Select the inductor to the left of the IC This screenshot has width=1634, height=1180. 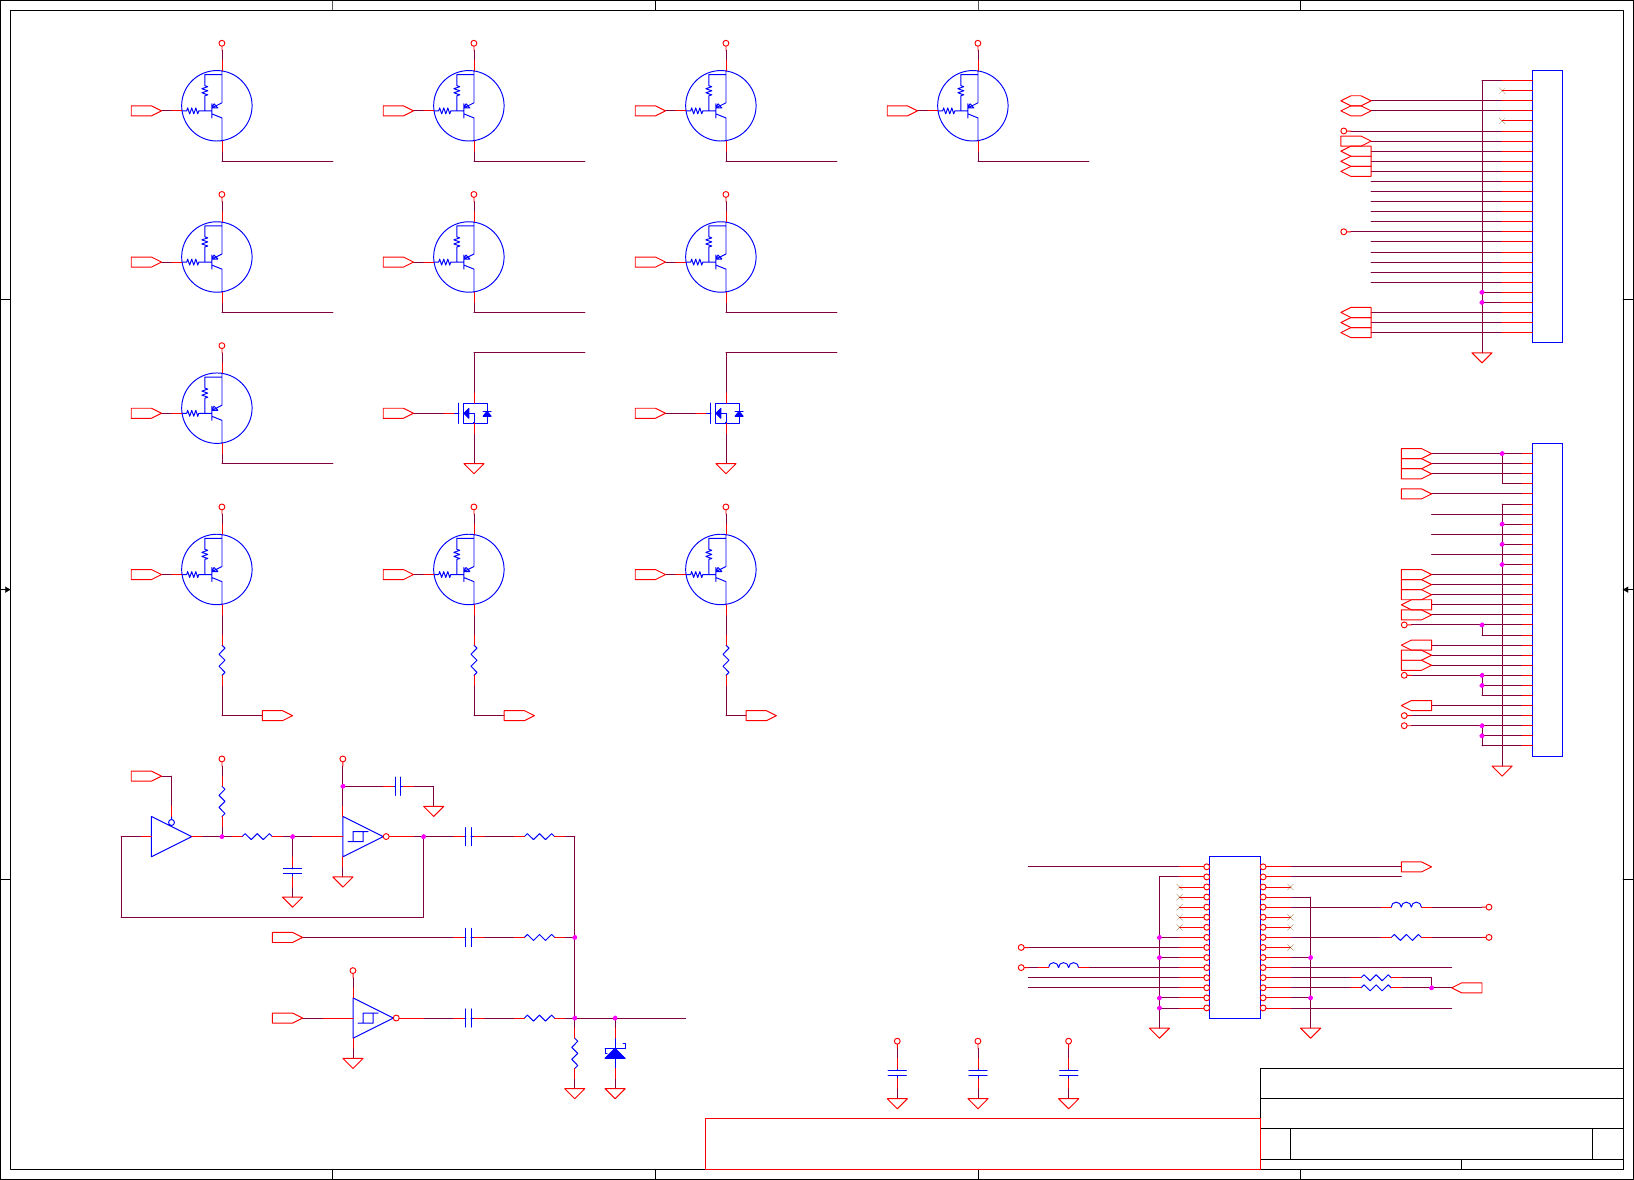(1063, 966)
